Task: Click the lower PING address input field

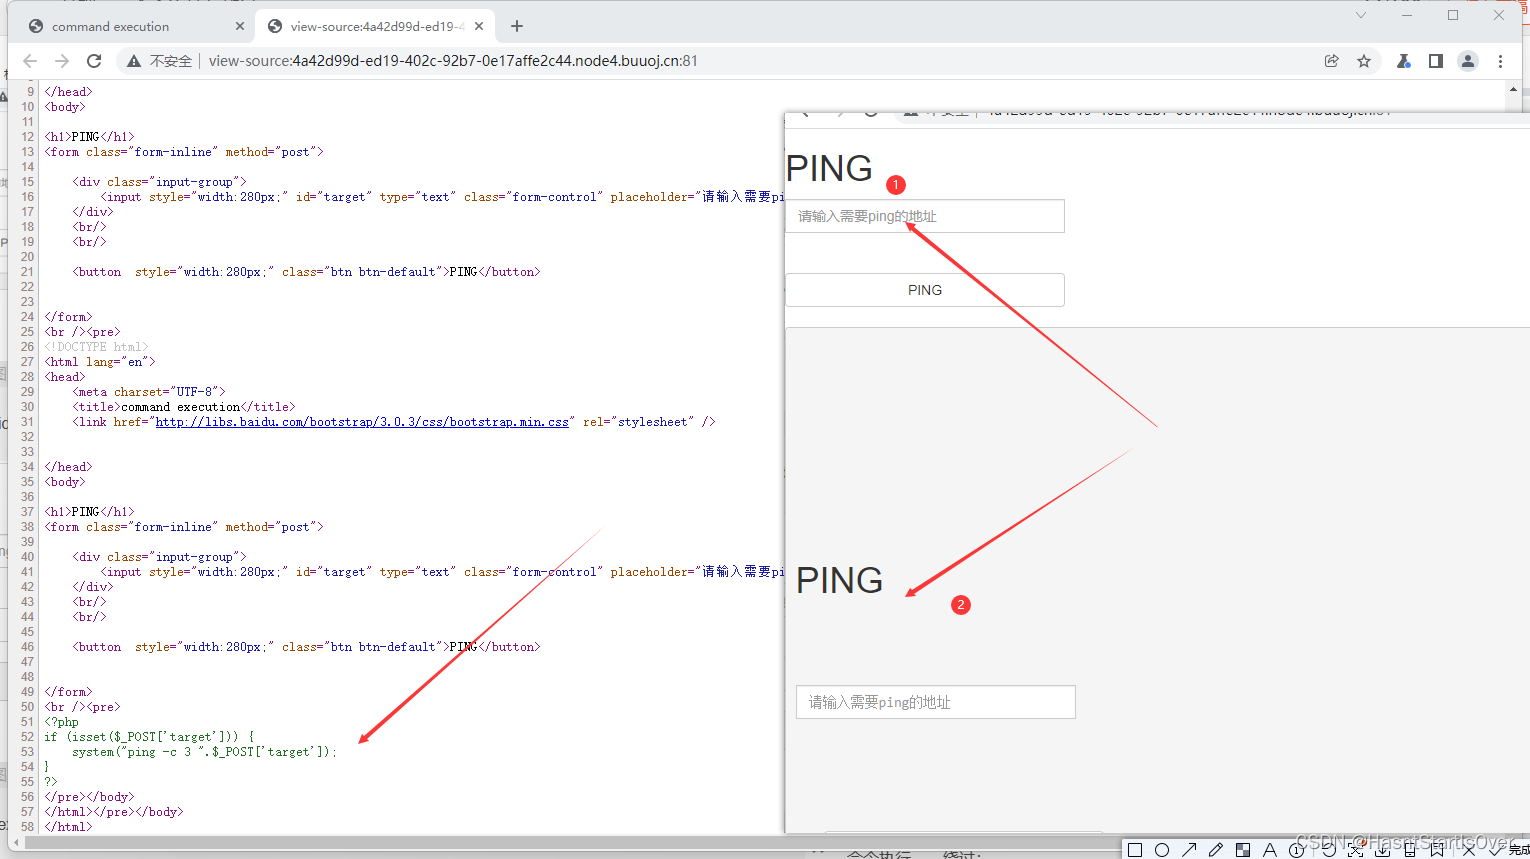Action: (x=936, y=702)
